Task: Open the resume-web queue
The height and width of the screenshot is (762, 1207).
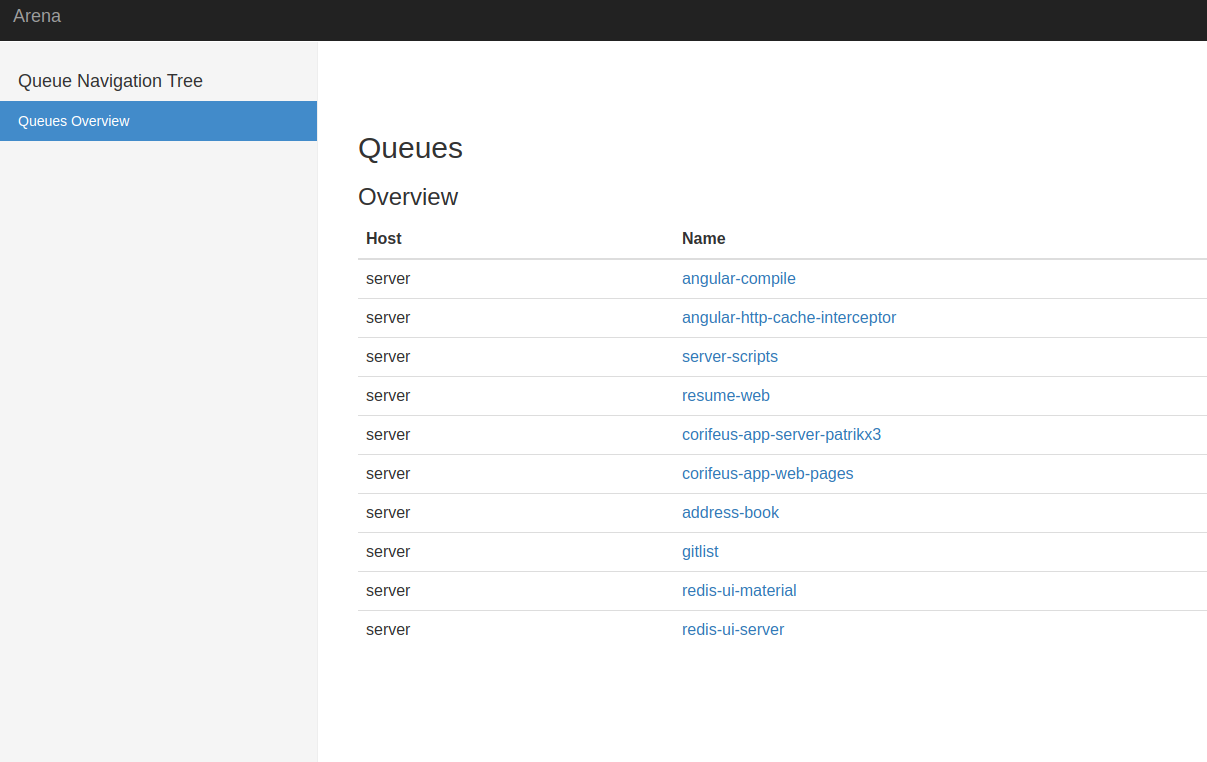Action: 726,395
